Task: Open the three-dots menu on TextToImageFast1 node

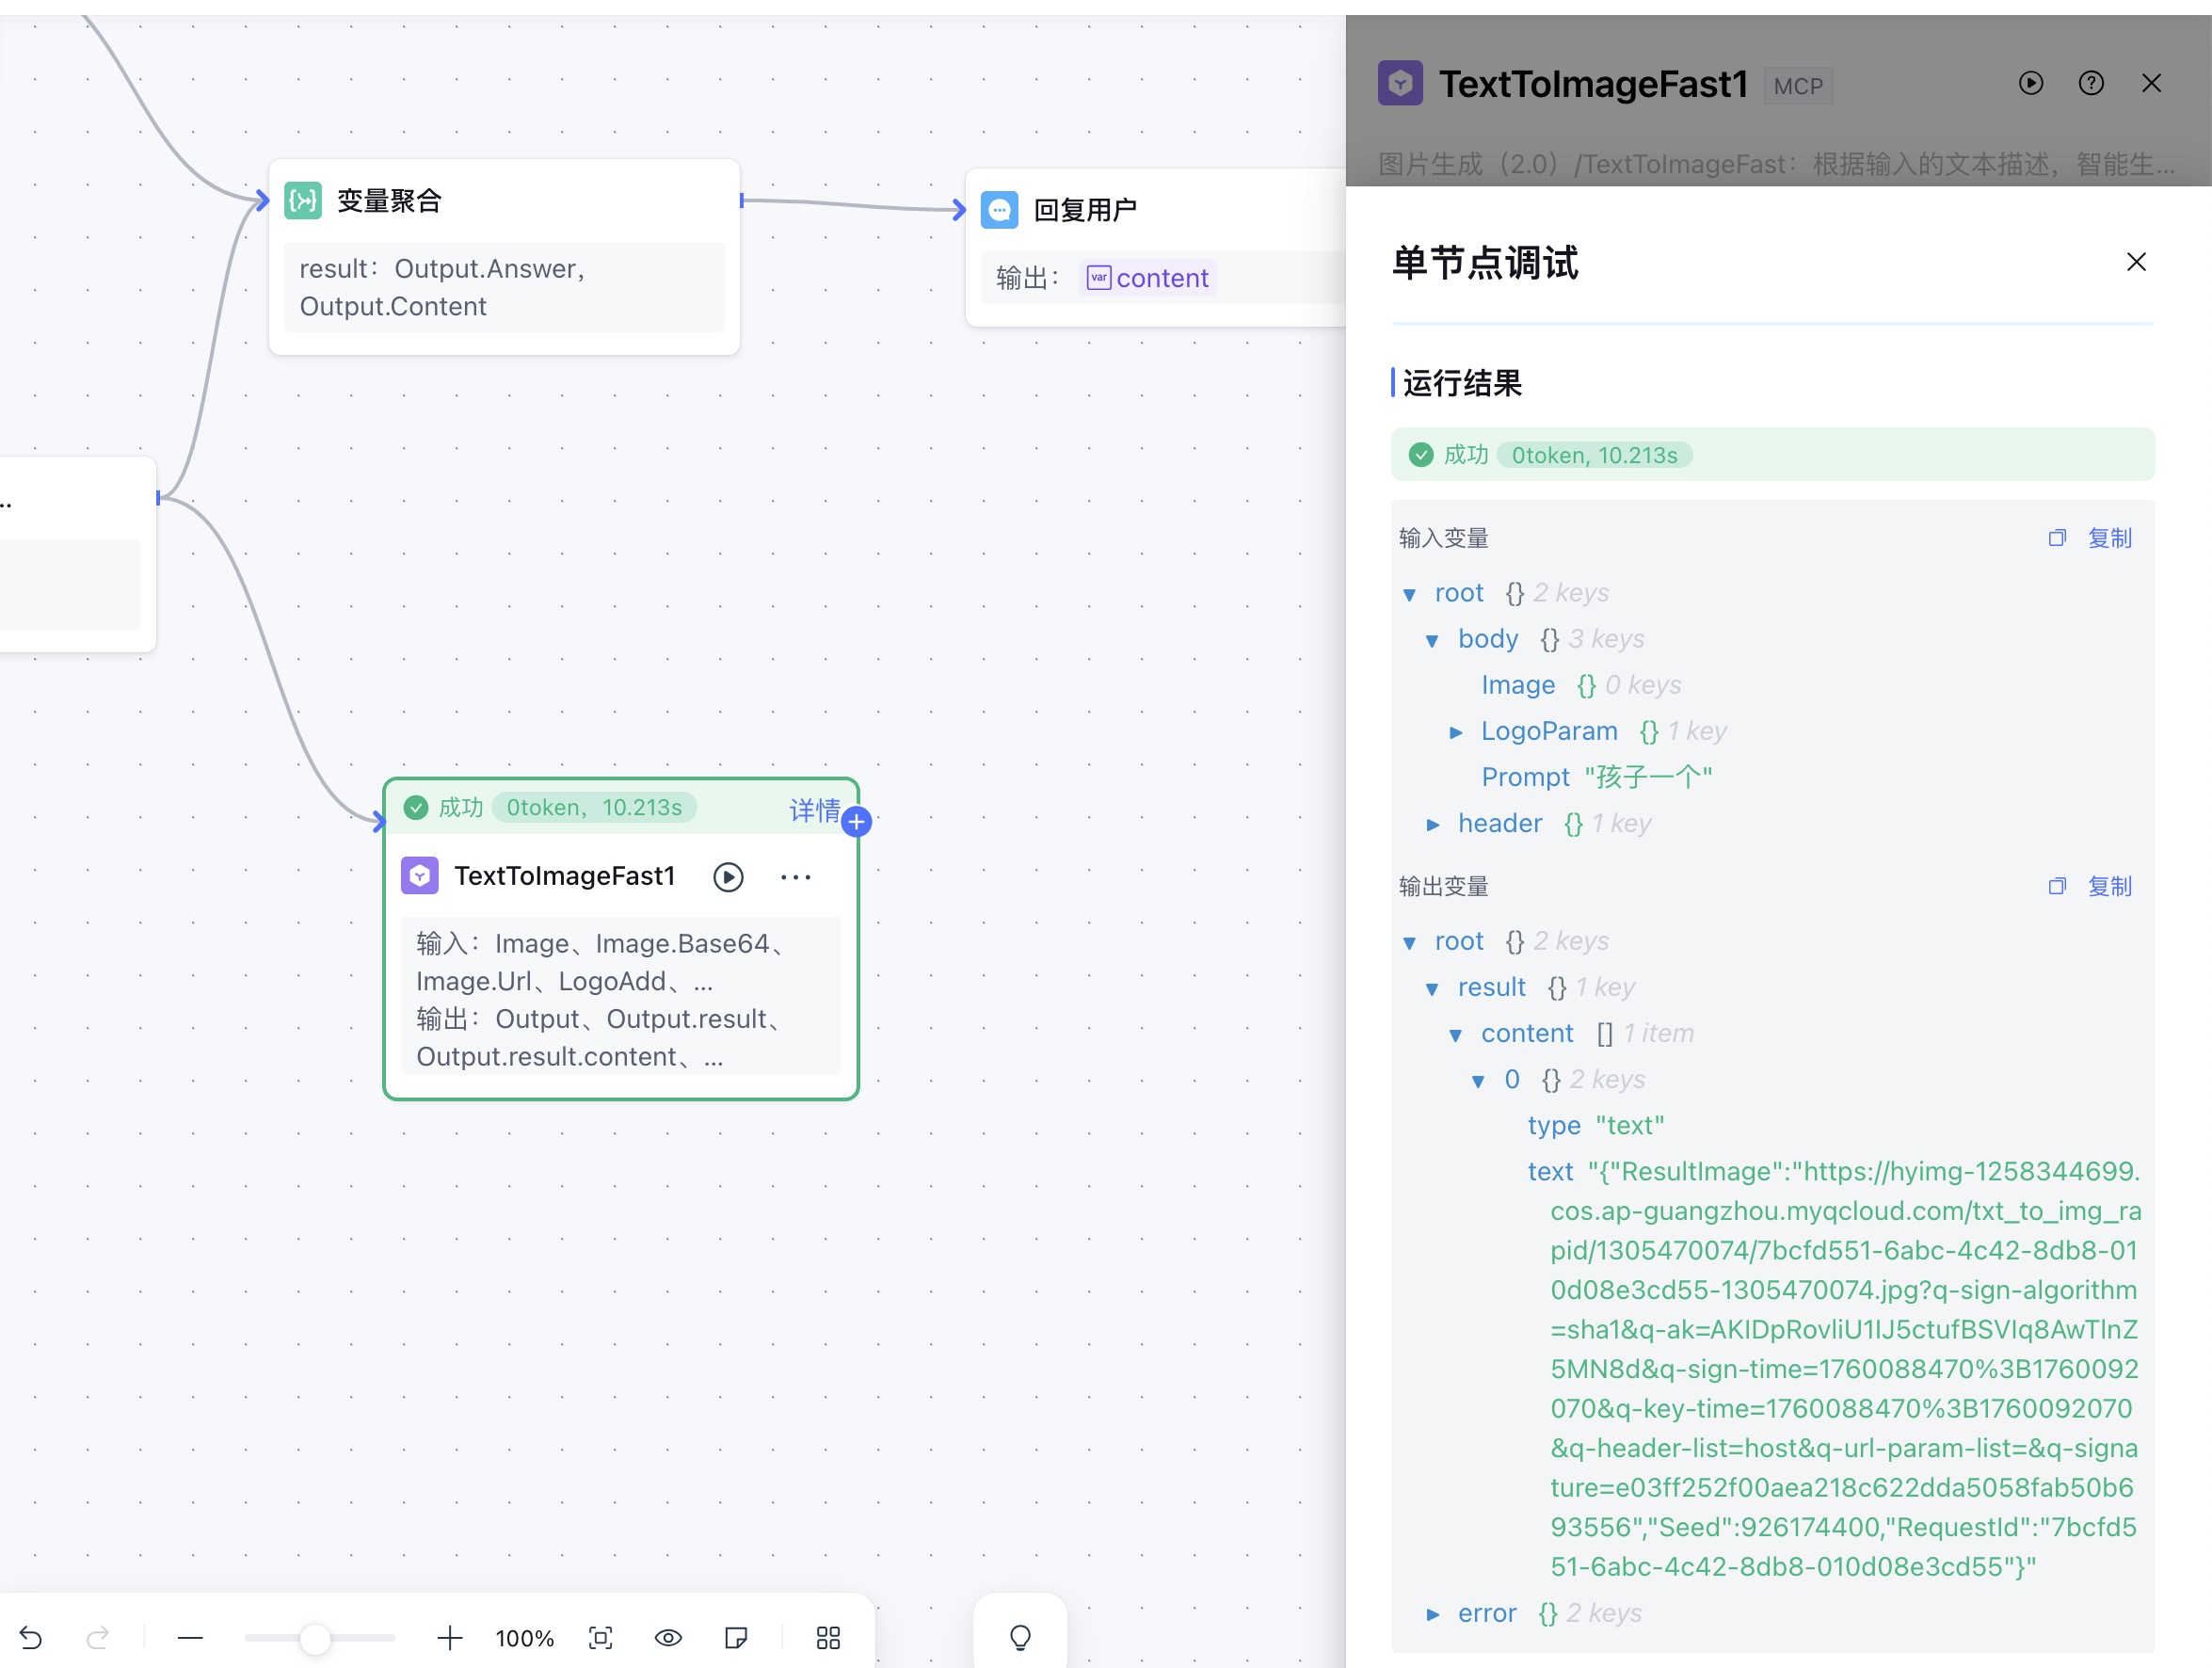Action: [x=796, y=877]
